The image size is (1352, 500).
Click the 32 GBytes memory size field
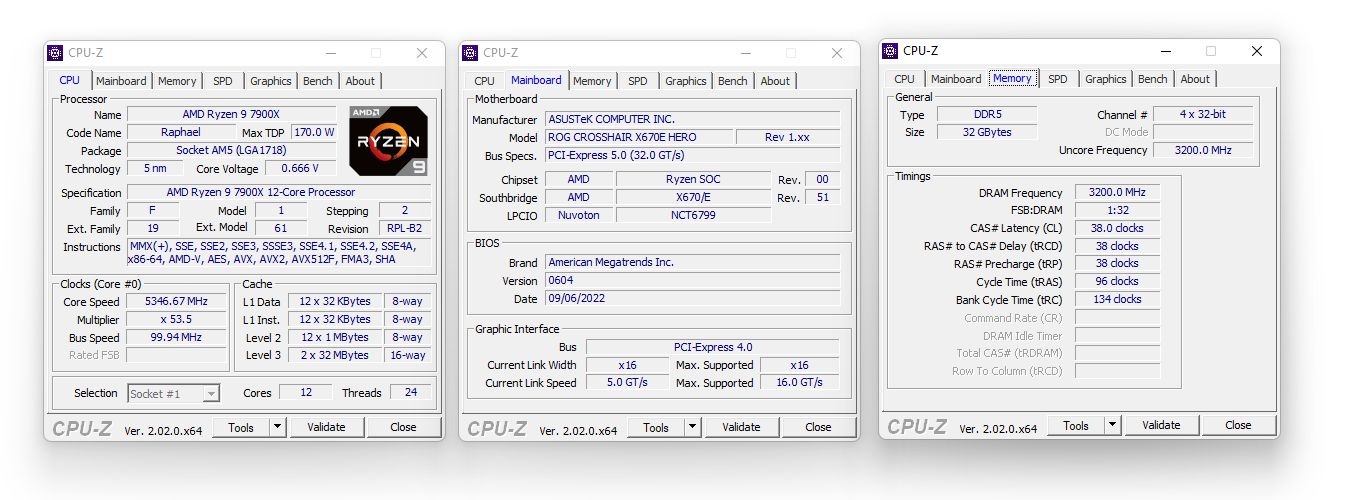tap(986, 132)
